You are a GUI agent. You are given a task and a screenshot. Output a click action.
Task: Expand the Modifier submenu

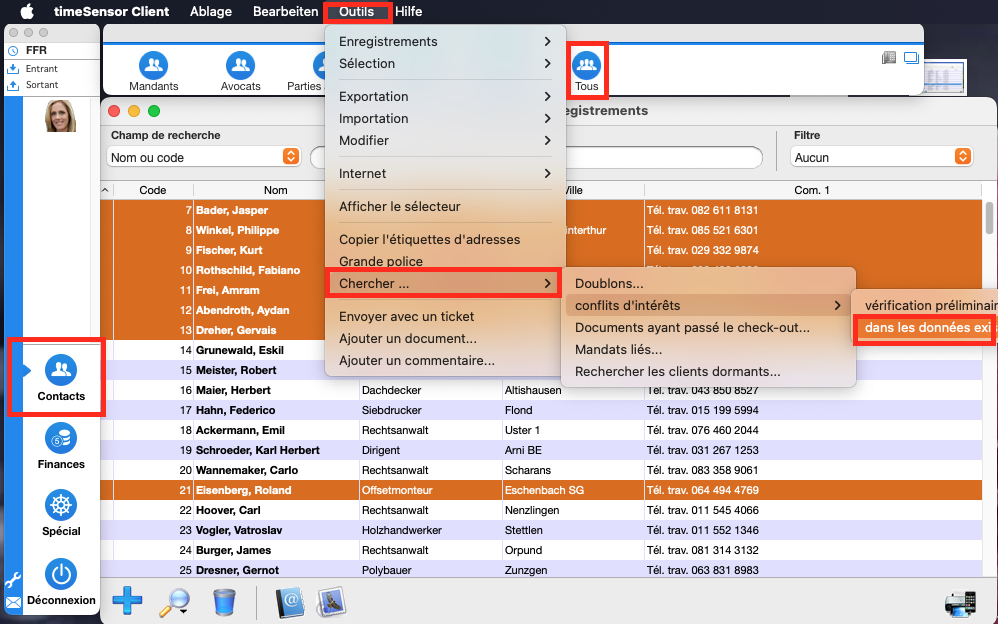[445, 141]
